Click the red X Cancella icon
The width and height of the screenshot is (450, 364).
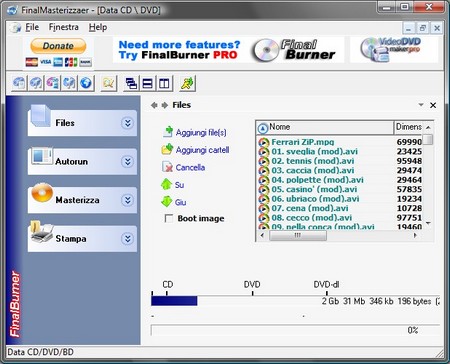167,167
